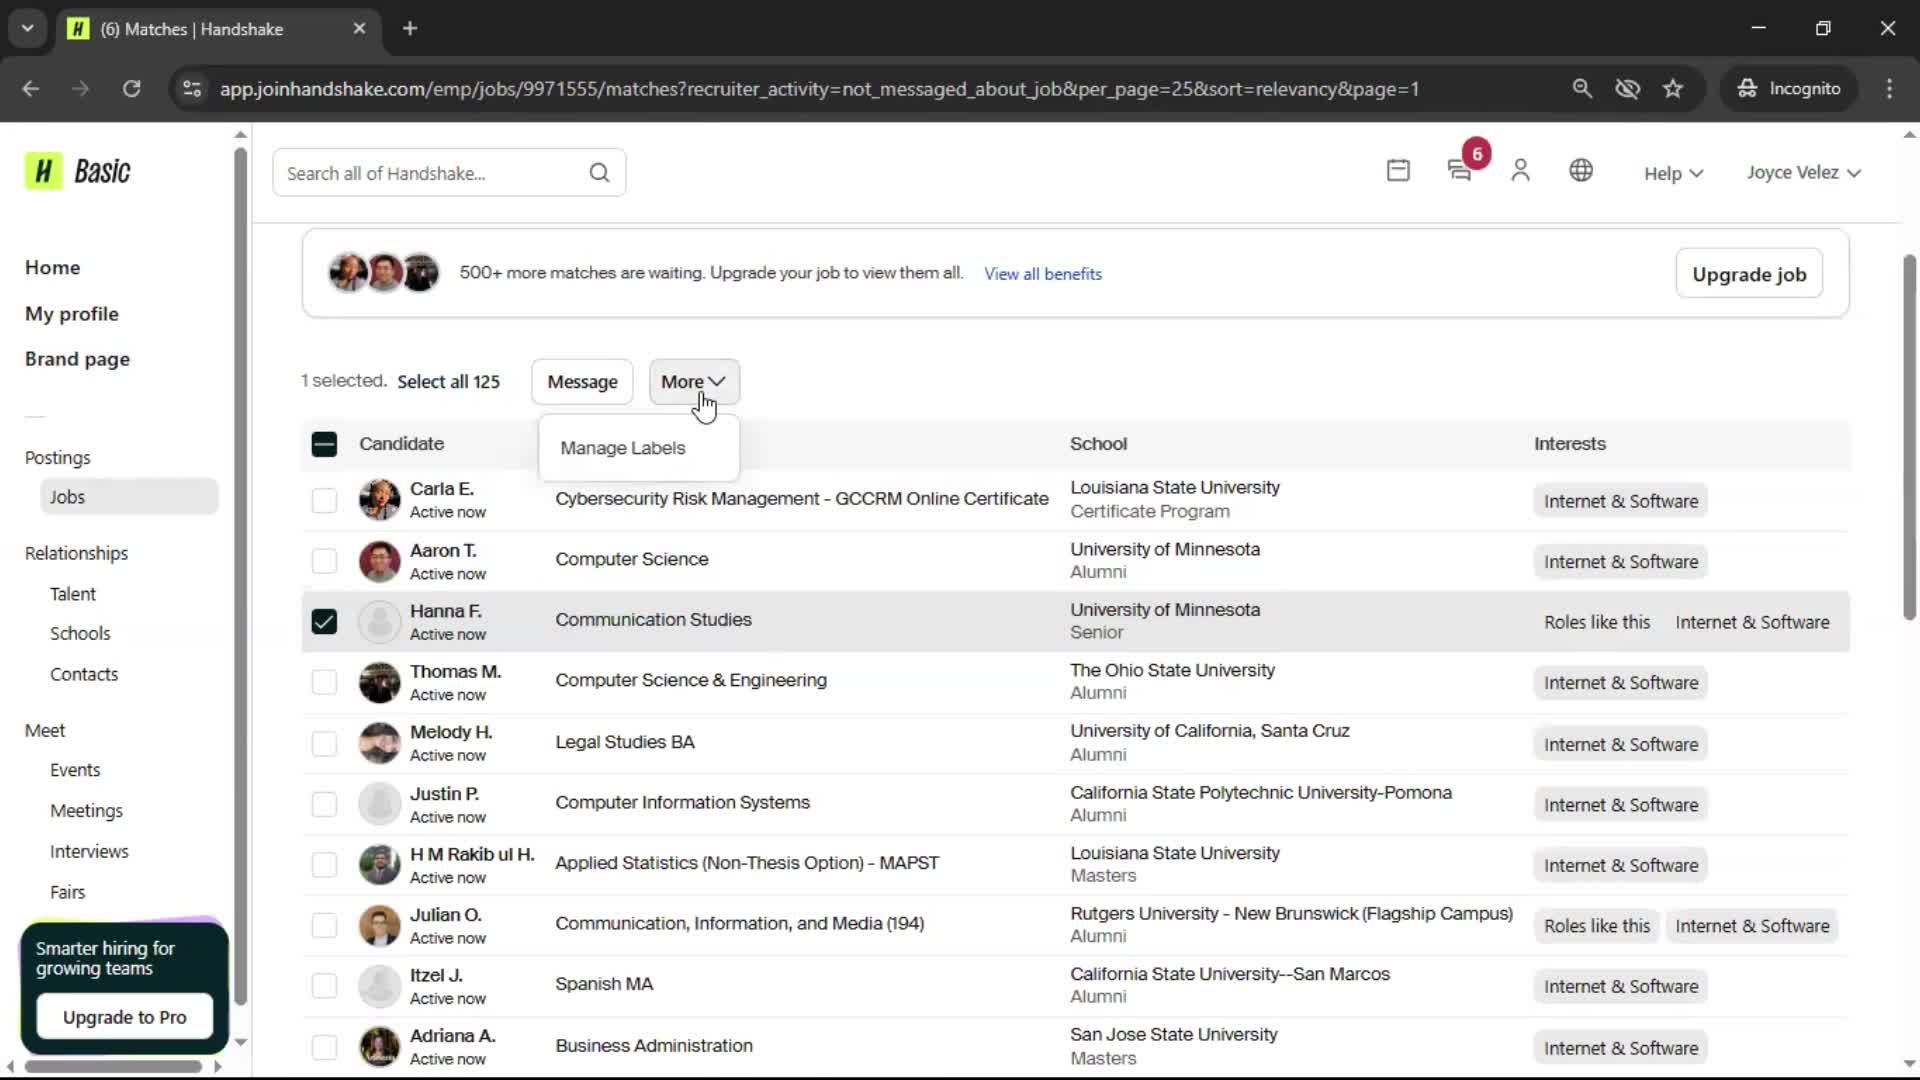Collapse the More dropdown button
1920x1080 pixels.
[694, 382]
